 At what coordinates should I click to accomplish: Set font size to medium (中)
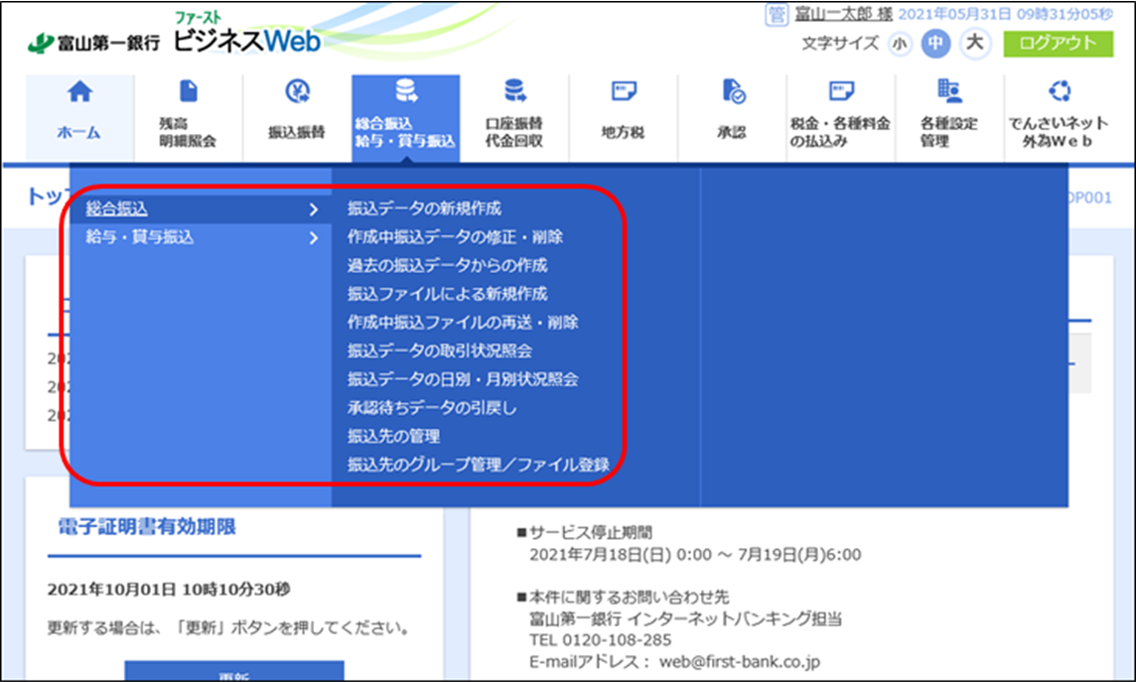(935, 44)
